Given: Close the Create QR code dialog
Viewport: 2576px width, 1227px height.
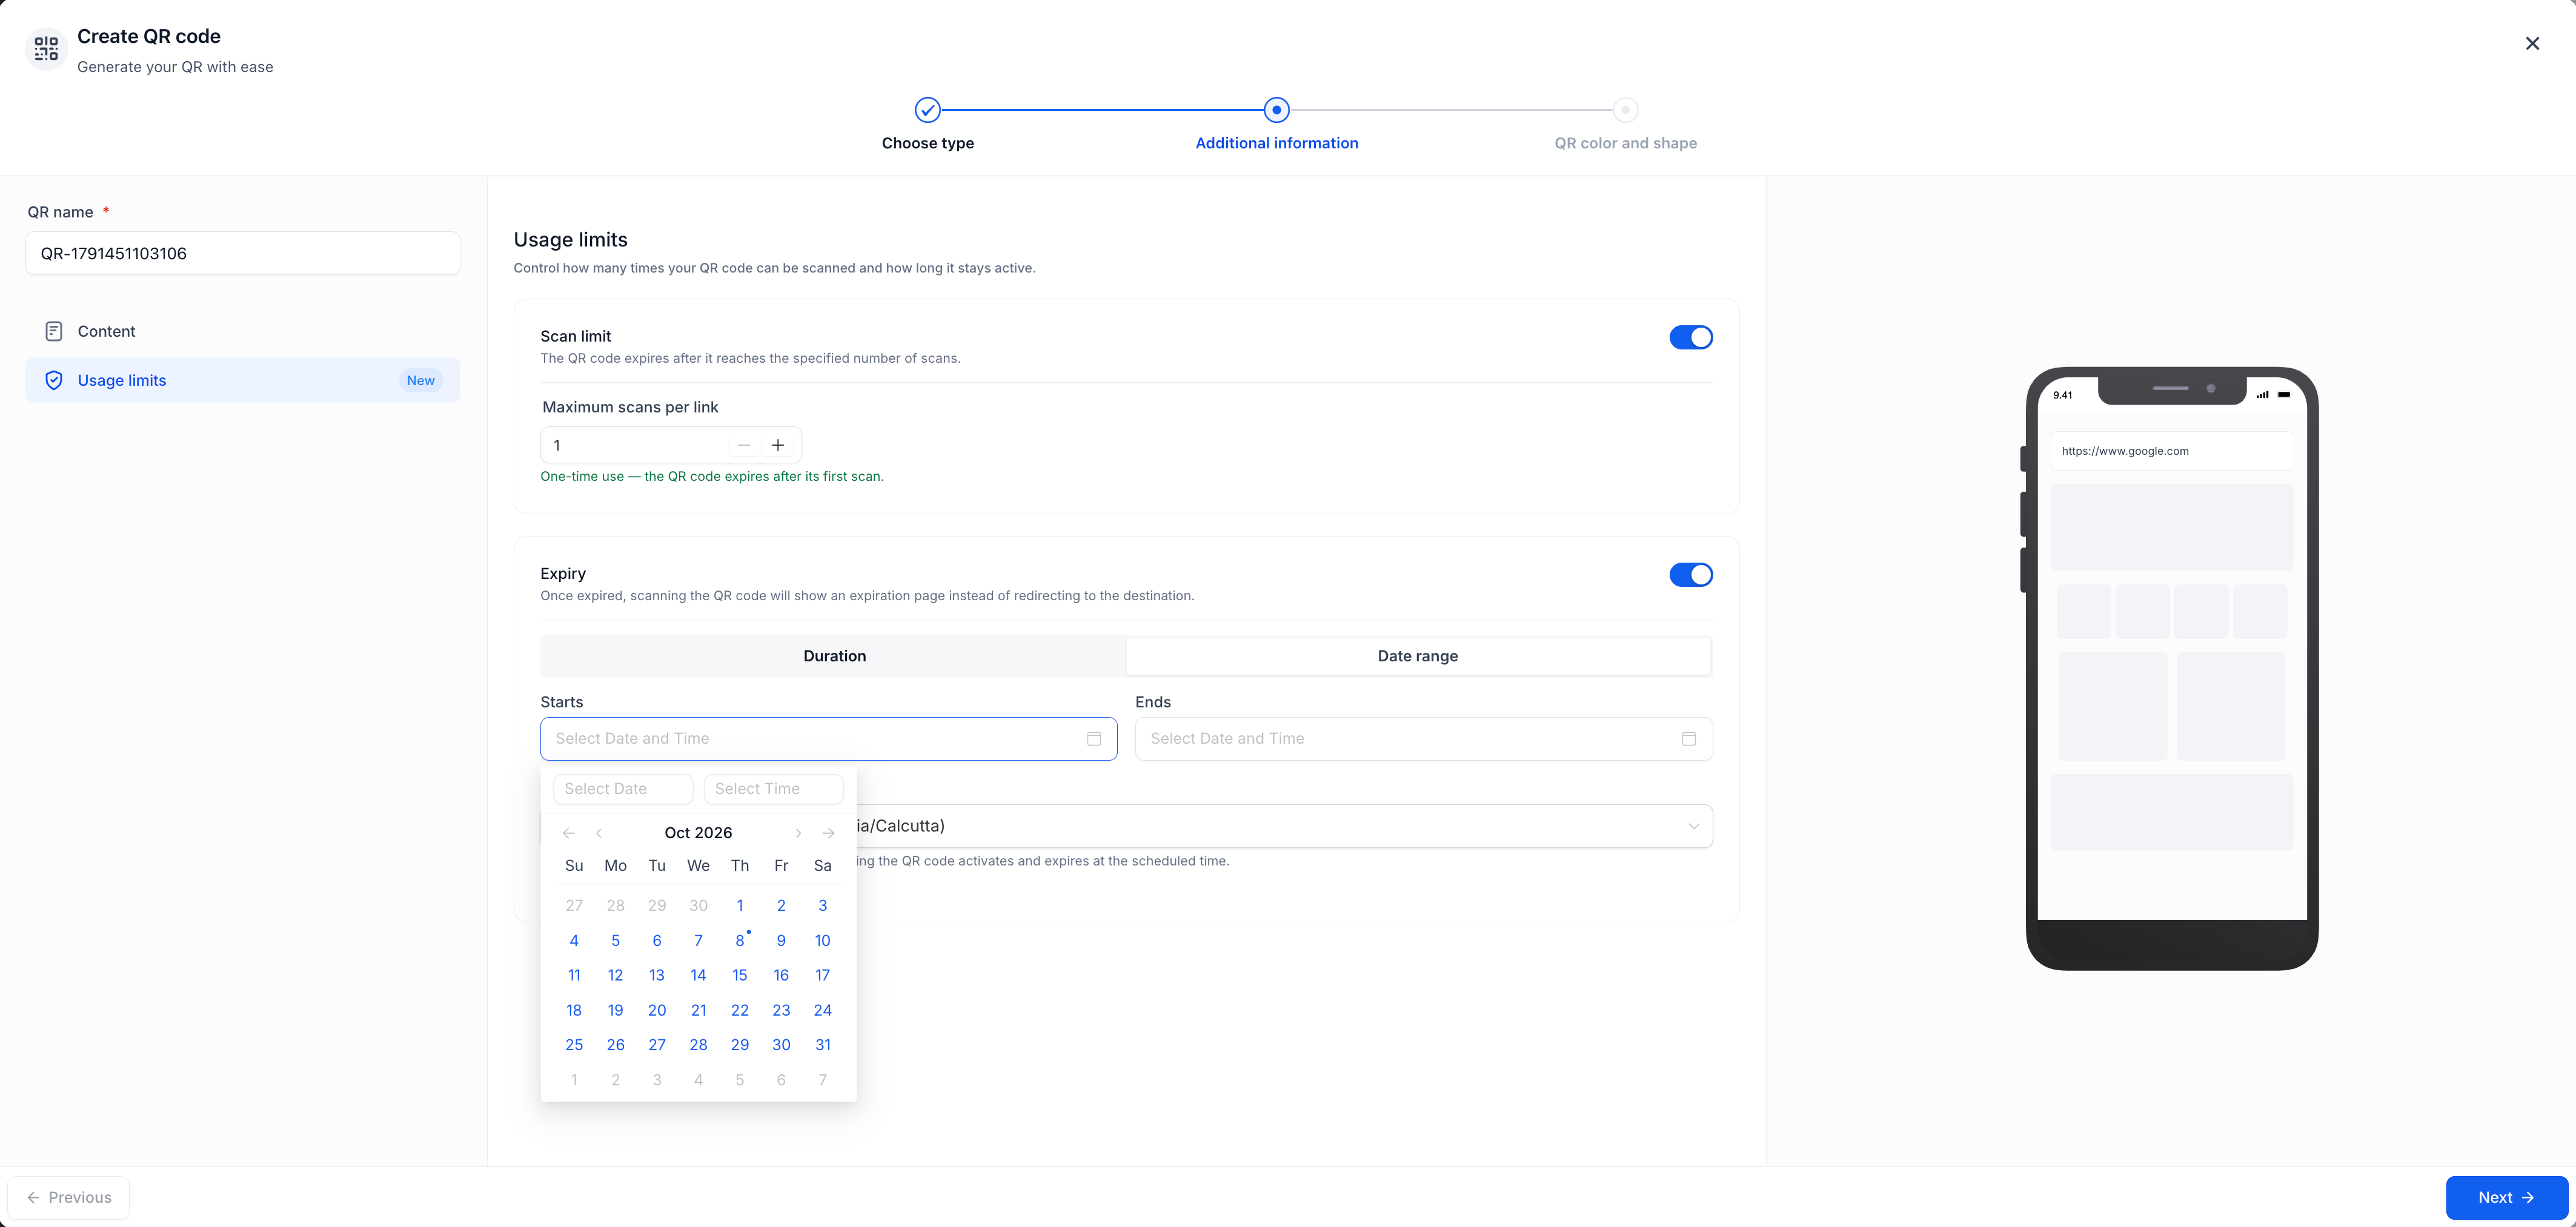Looking at the screenshot, I should coord(2532,43).
